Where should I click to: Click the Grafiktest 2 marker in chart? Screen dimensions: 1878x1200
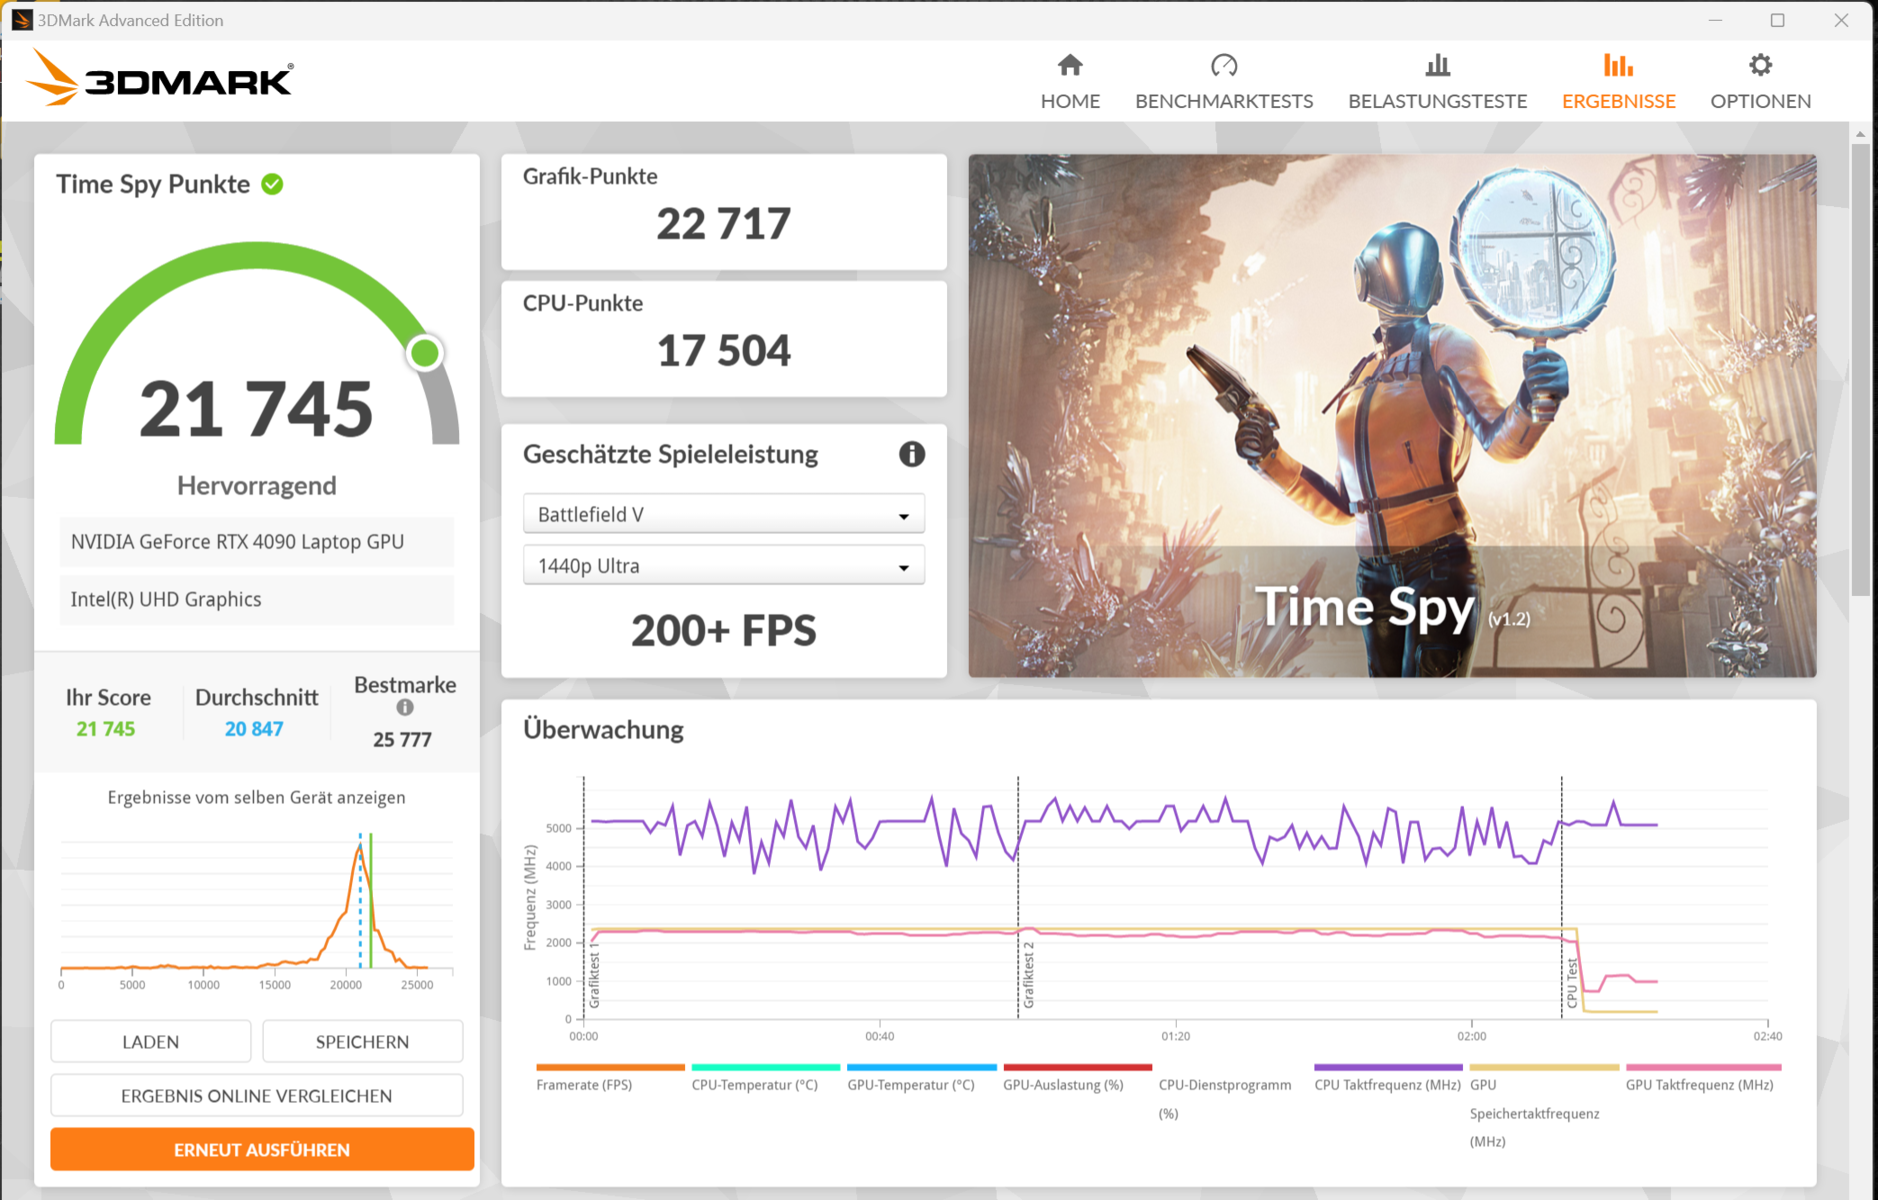pyautogui.click(x=1029, y=974)
